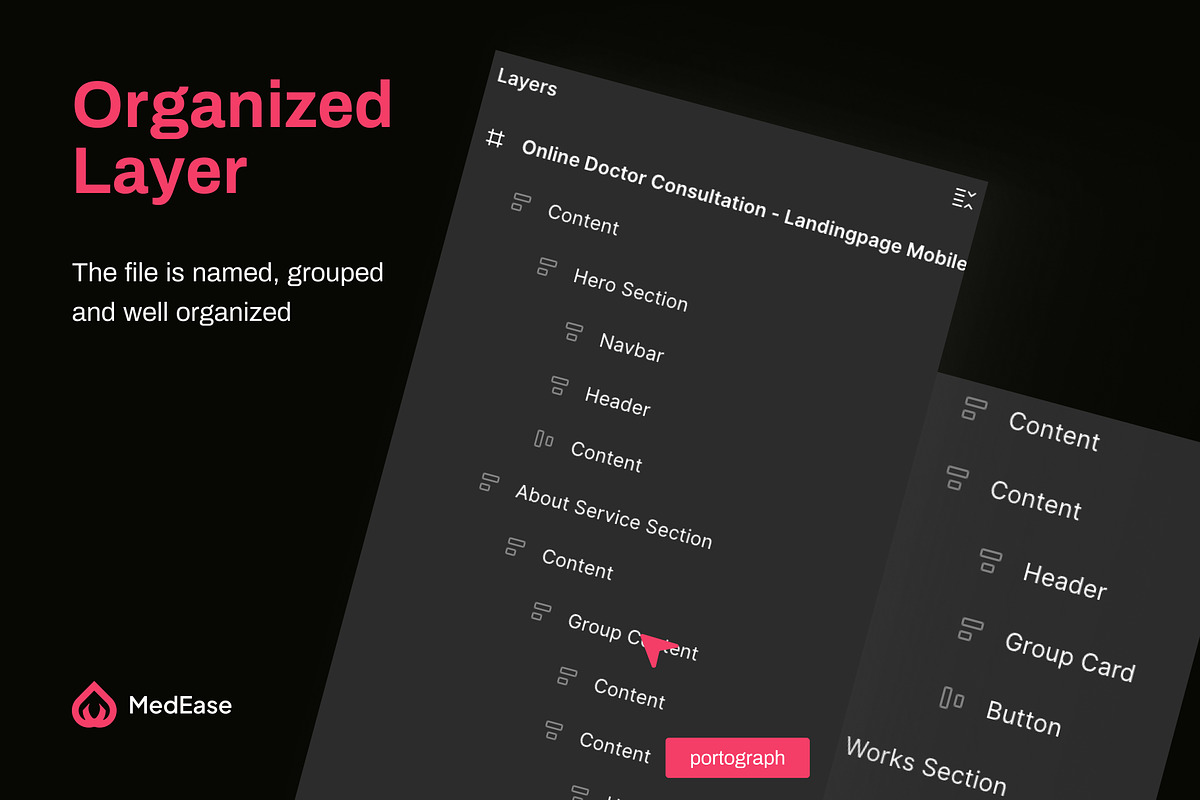Viewport: 1200px width, 800px height.
Task: Select the Hero Section layer
Action: pos(630,290)
